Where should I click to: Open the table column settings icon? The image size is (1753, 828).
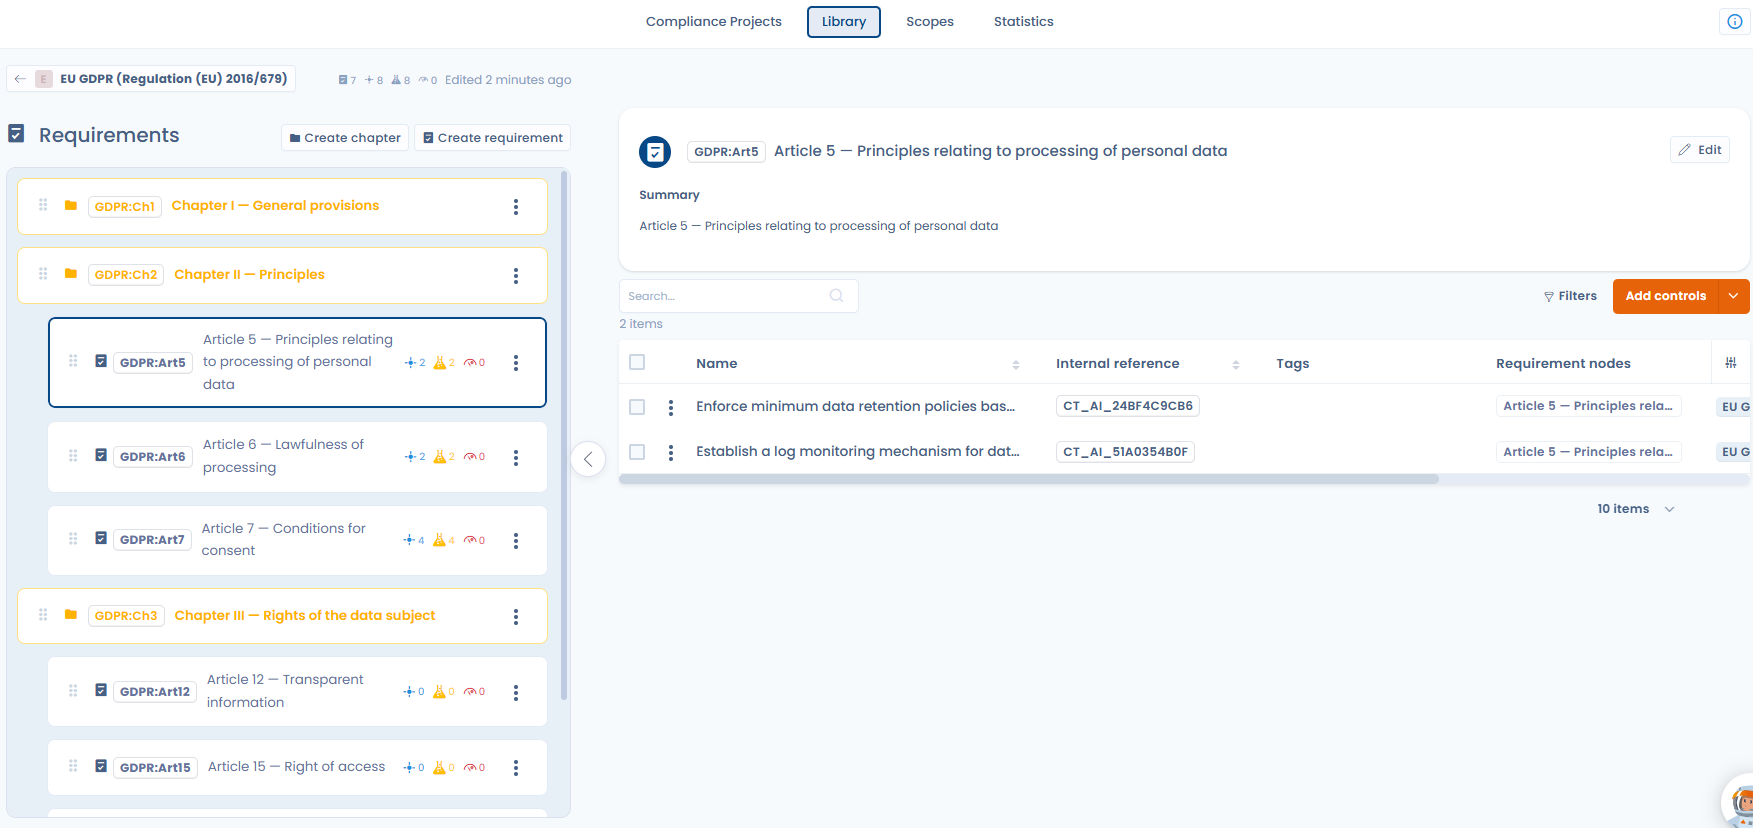[1731, 363]
